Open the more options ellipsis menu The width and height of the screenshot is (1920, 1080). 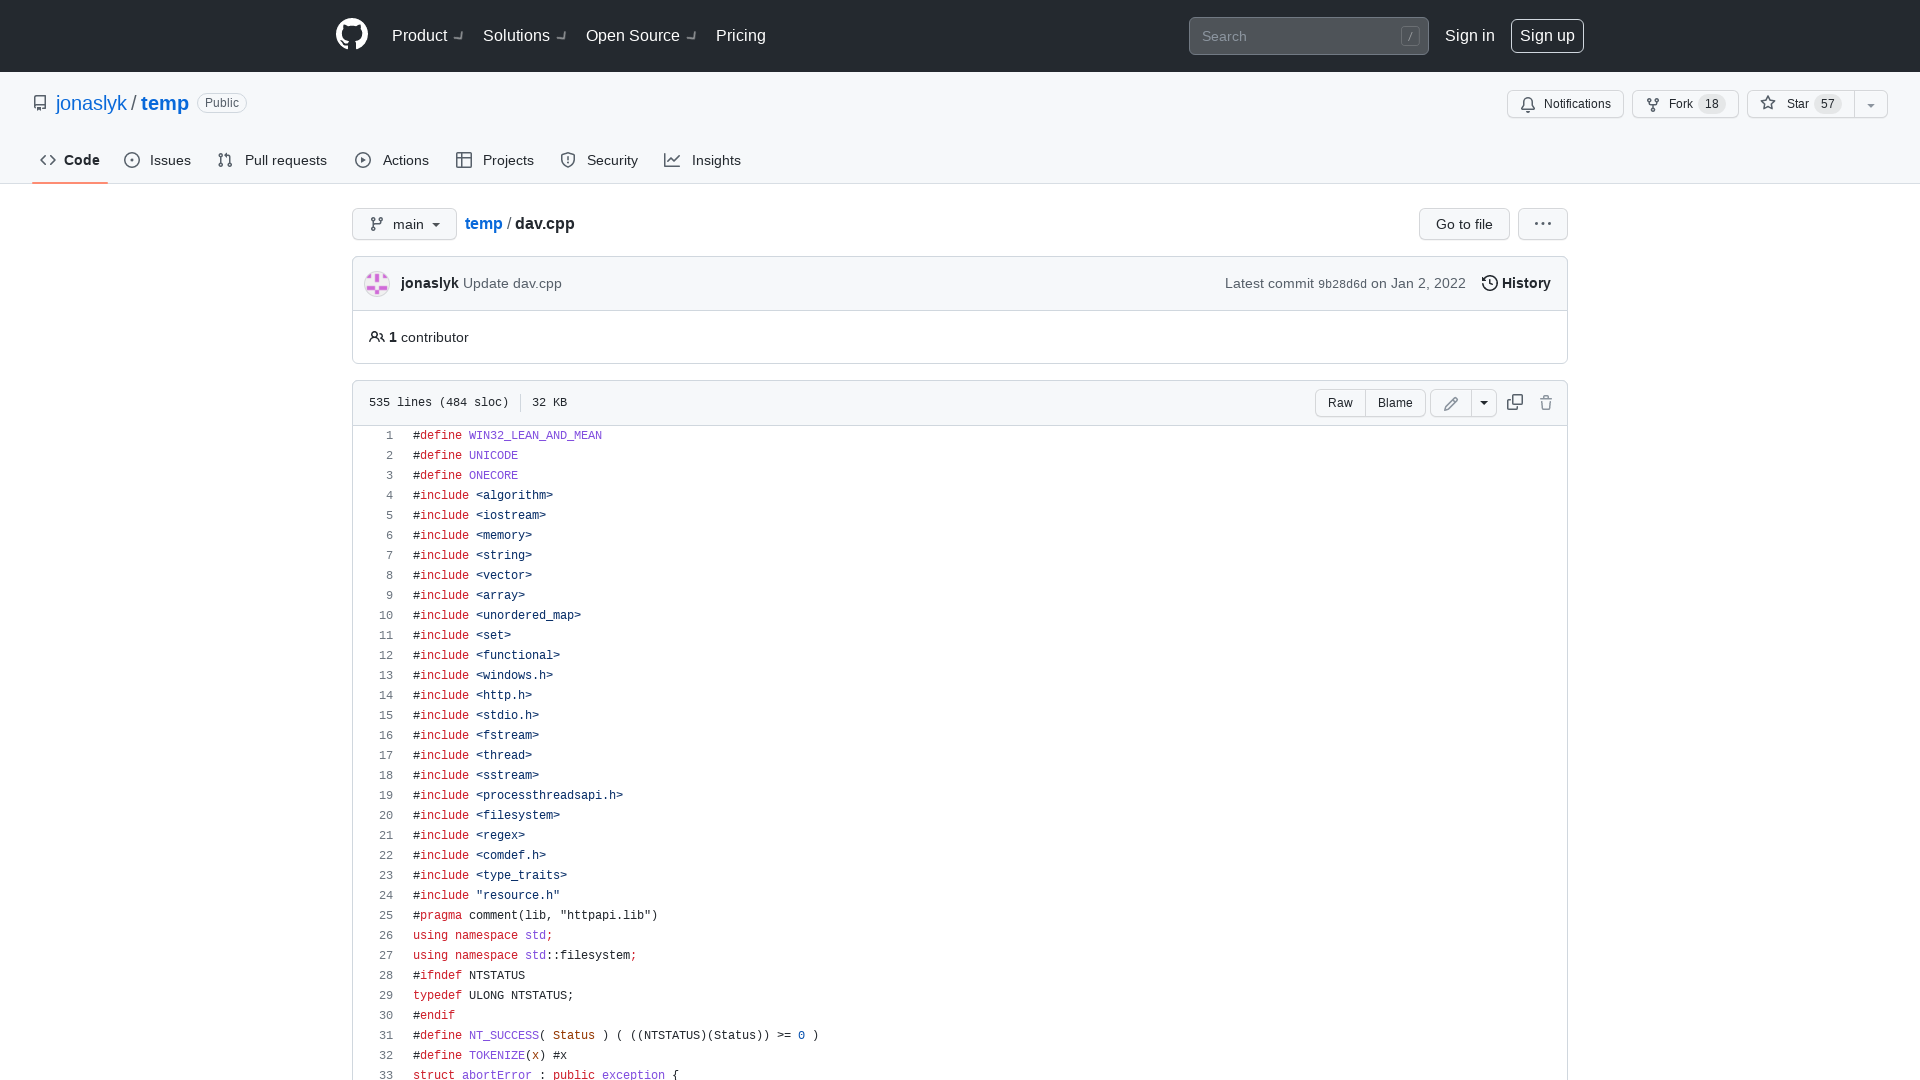[1543, 224]
